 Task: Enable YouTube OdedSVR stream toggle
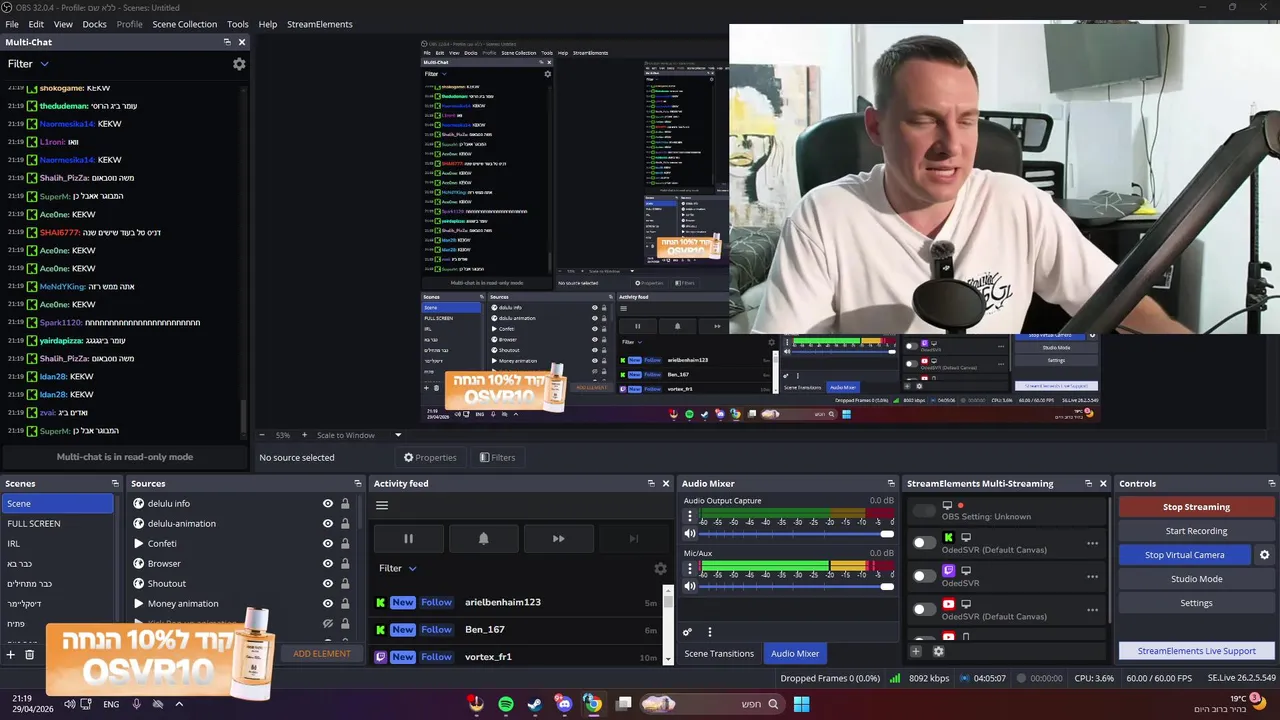point(925,609)
